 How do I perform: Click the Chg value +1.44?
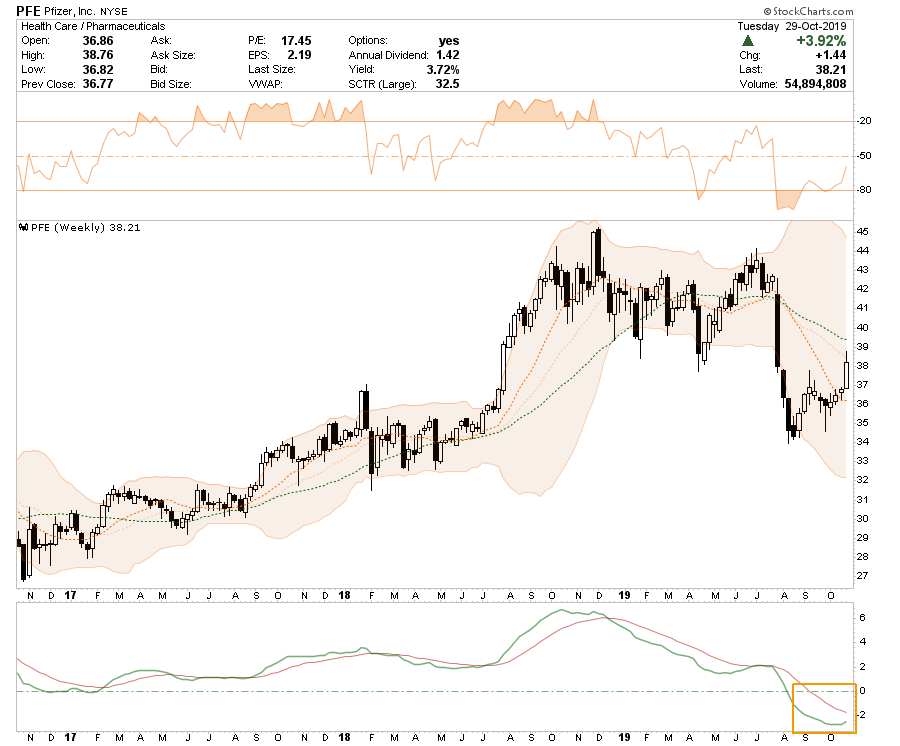point(831,55)
